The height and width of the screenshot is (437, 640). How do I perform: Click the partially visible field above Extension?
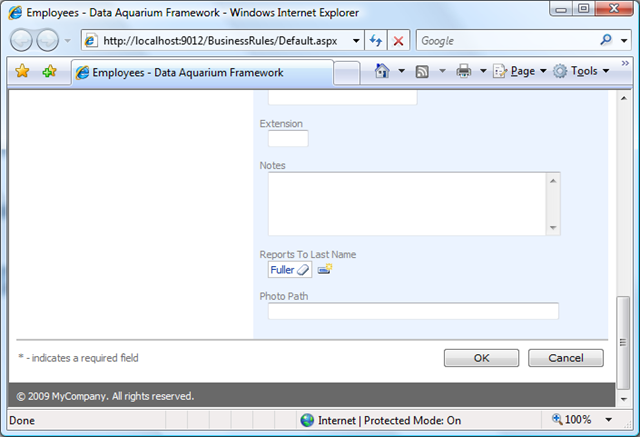pos(342,98)
